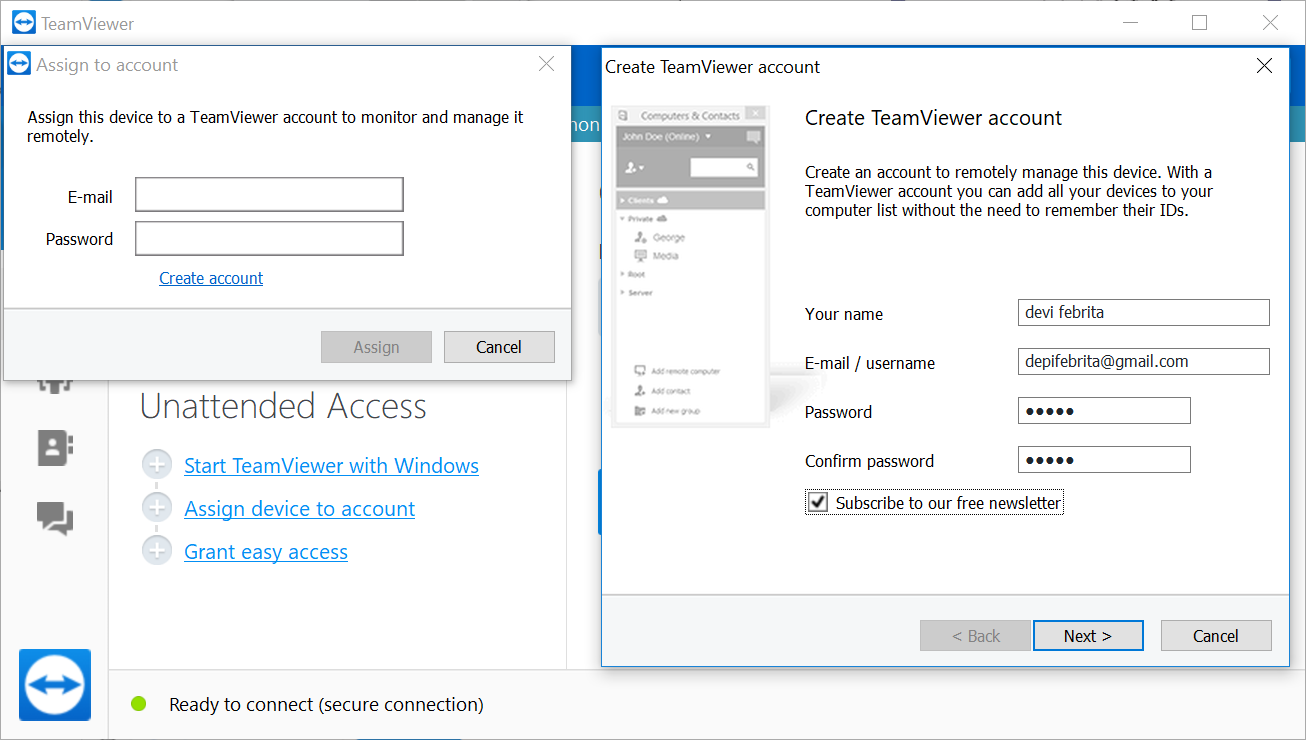The width and height of the screenshot is (1306, 740).
Task: Focus the E-mail field in Assign dialog
Action: (x=269, y=196)
